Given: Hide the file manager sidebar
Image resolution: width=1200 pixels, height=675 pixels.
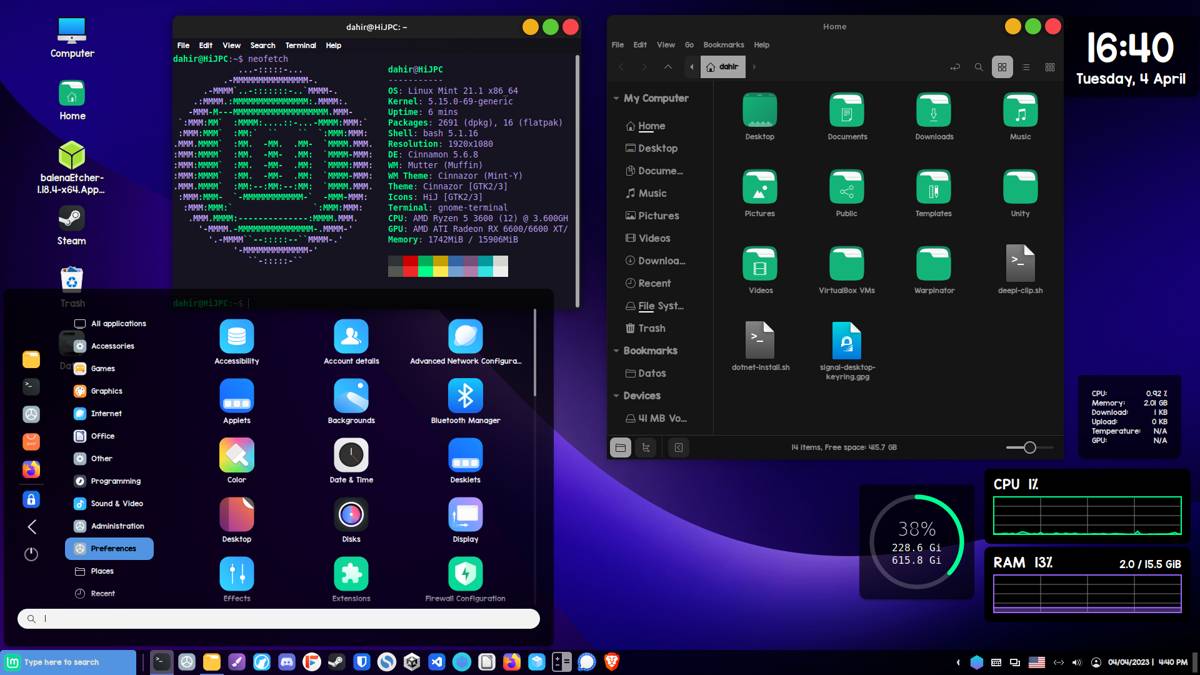Looking at the screenshot, I should pyautogui.click(x=678, y=448).
